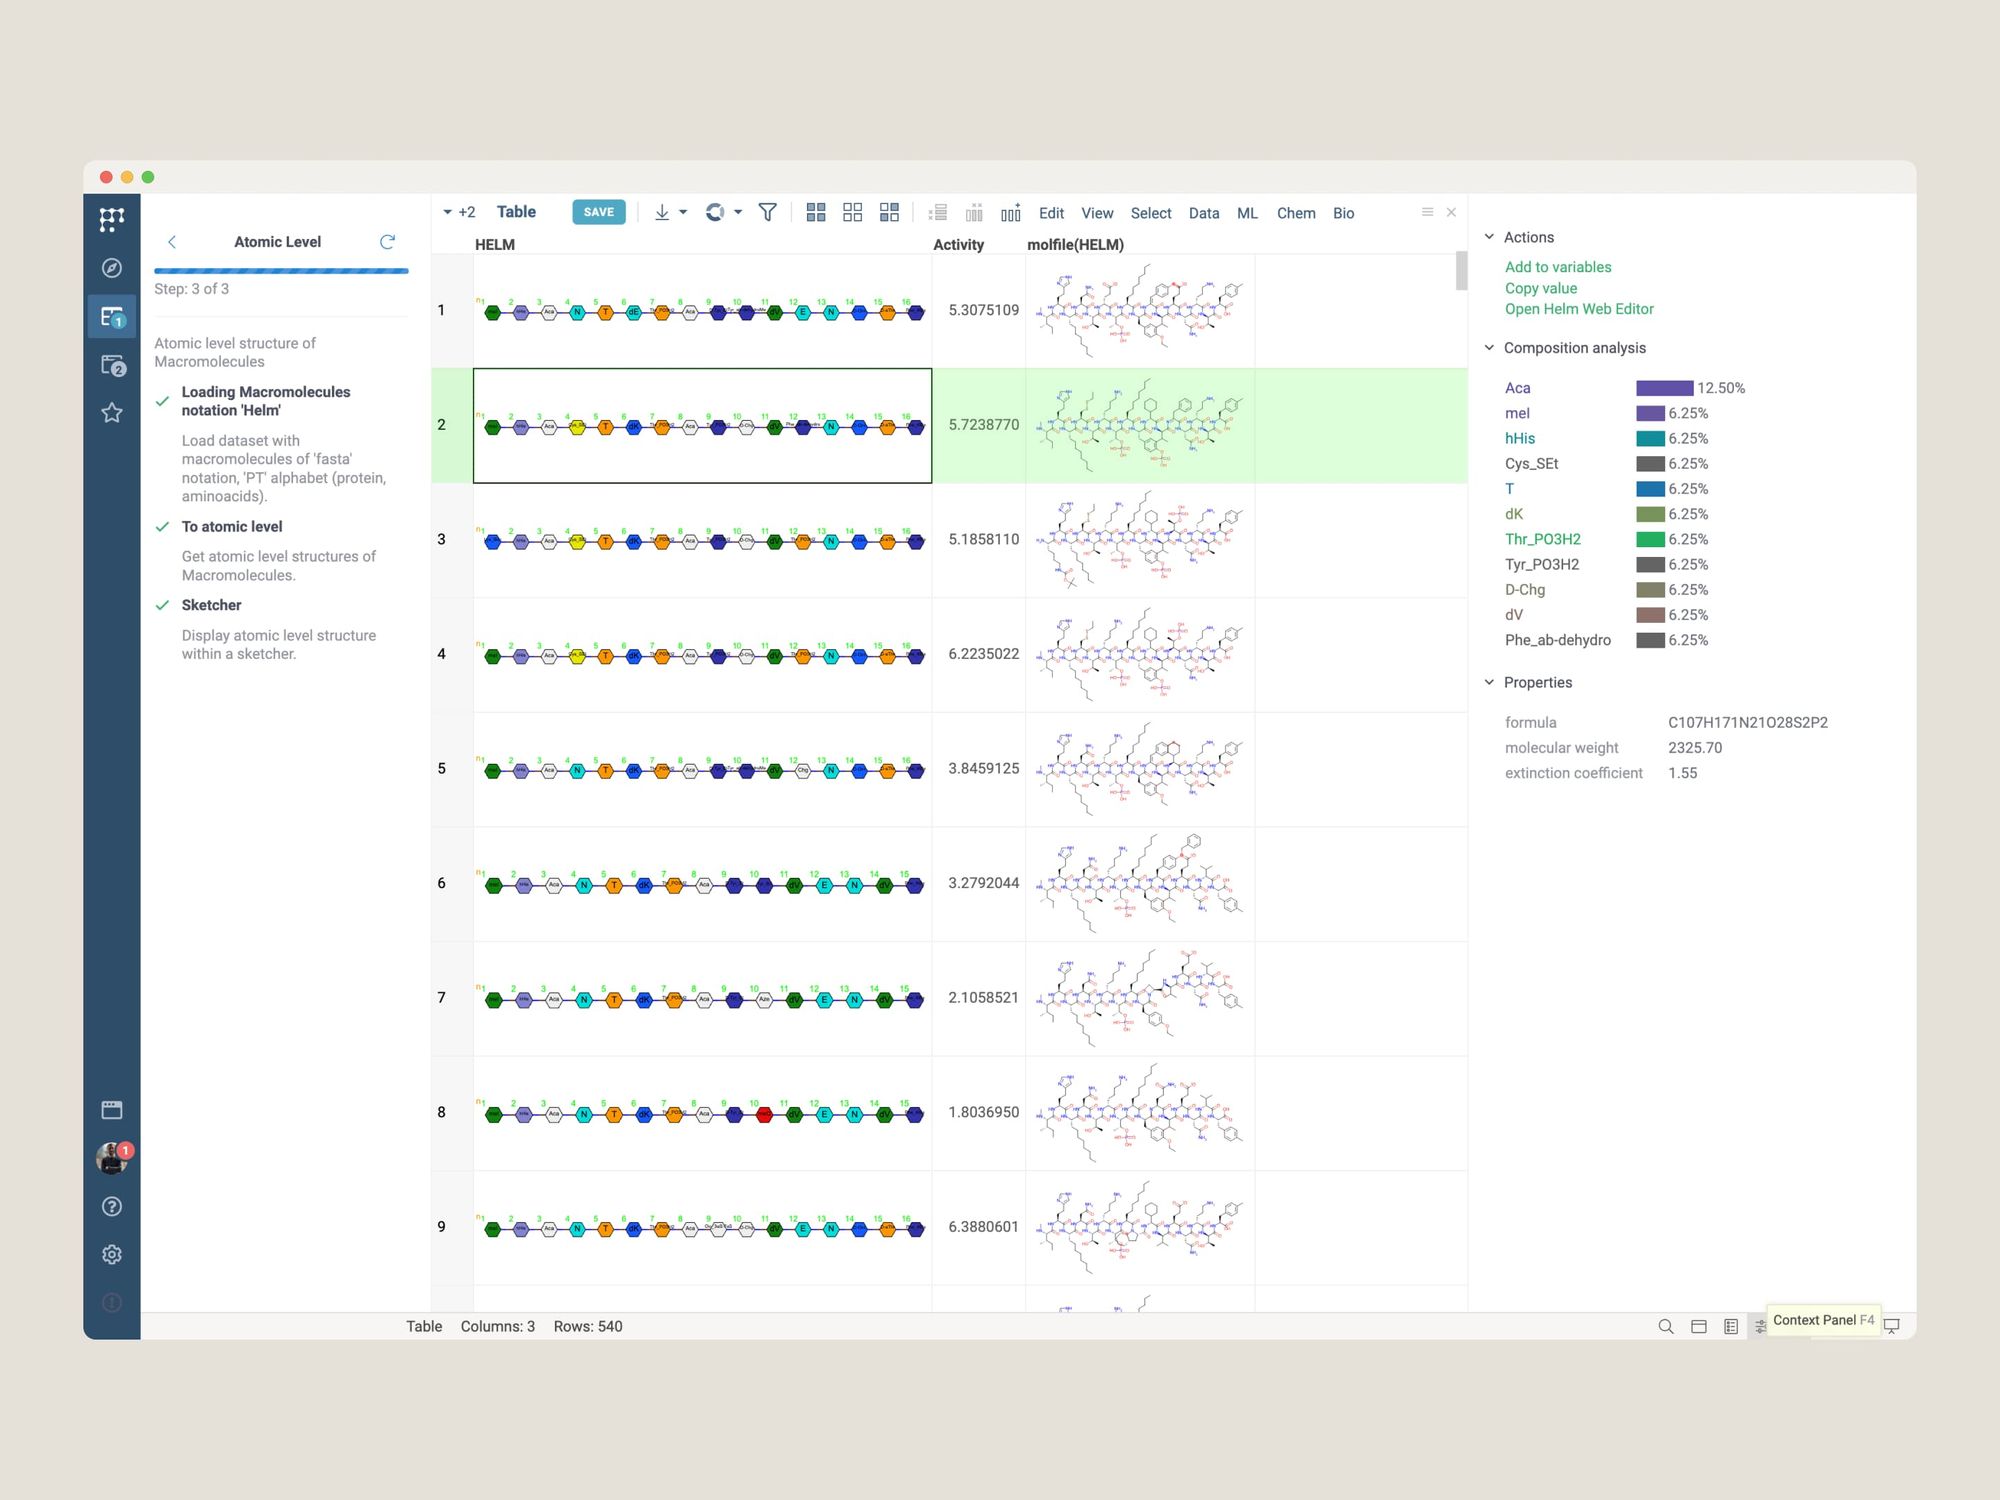
Task: Click the SAVE button
Action: tap(598, 212)
